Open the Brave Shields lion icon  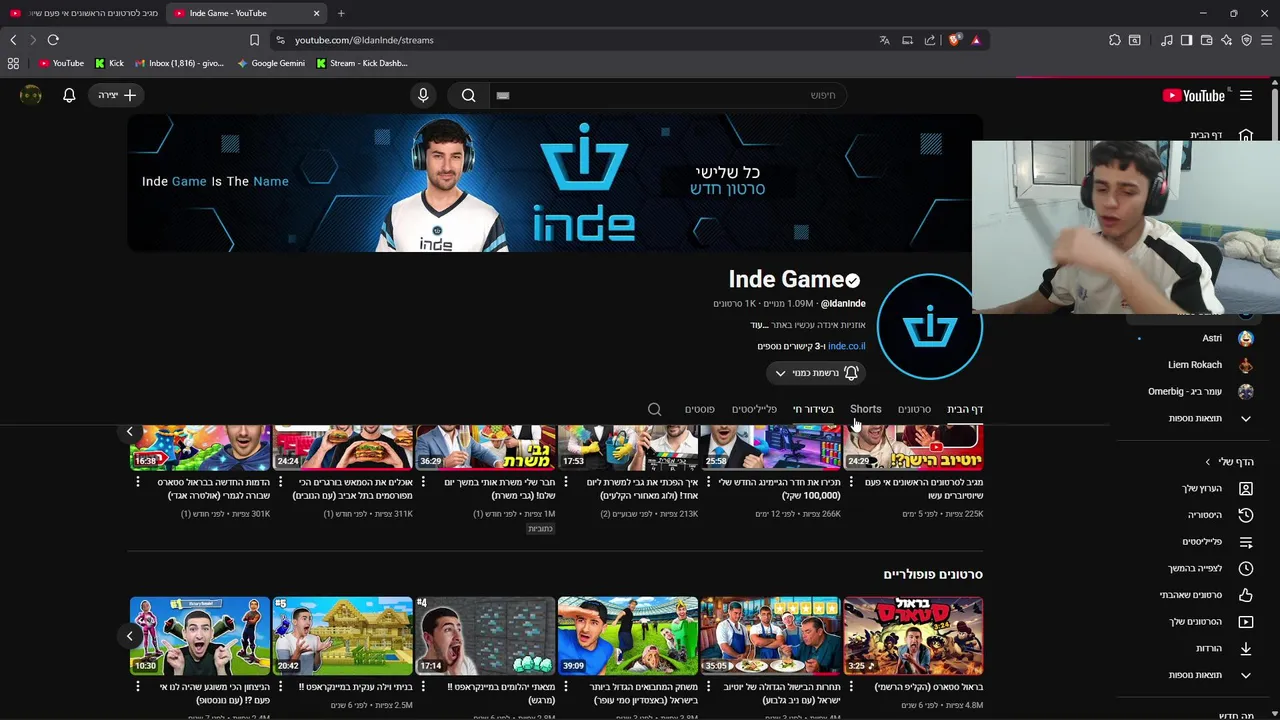(955, 40)
